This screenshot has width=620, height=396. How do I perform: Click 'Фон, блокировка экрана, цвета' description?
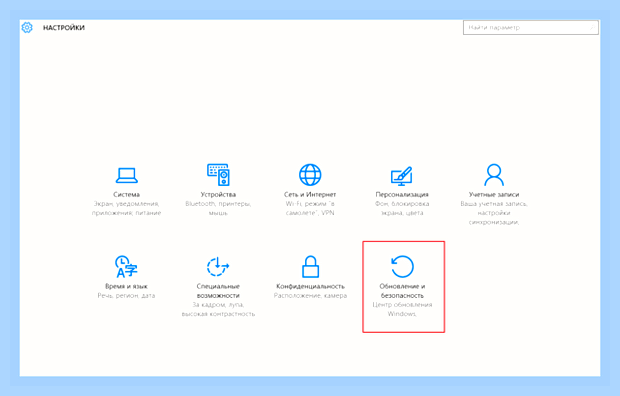click(x=402, y=208)
